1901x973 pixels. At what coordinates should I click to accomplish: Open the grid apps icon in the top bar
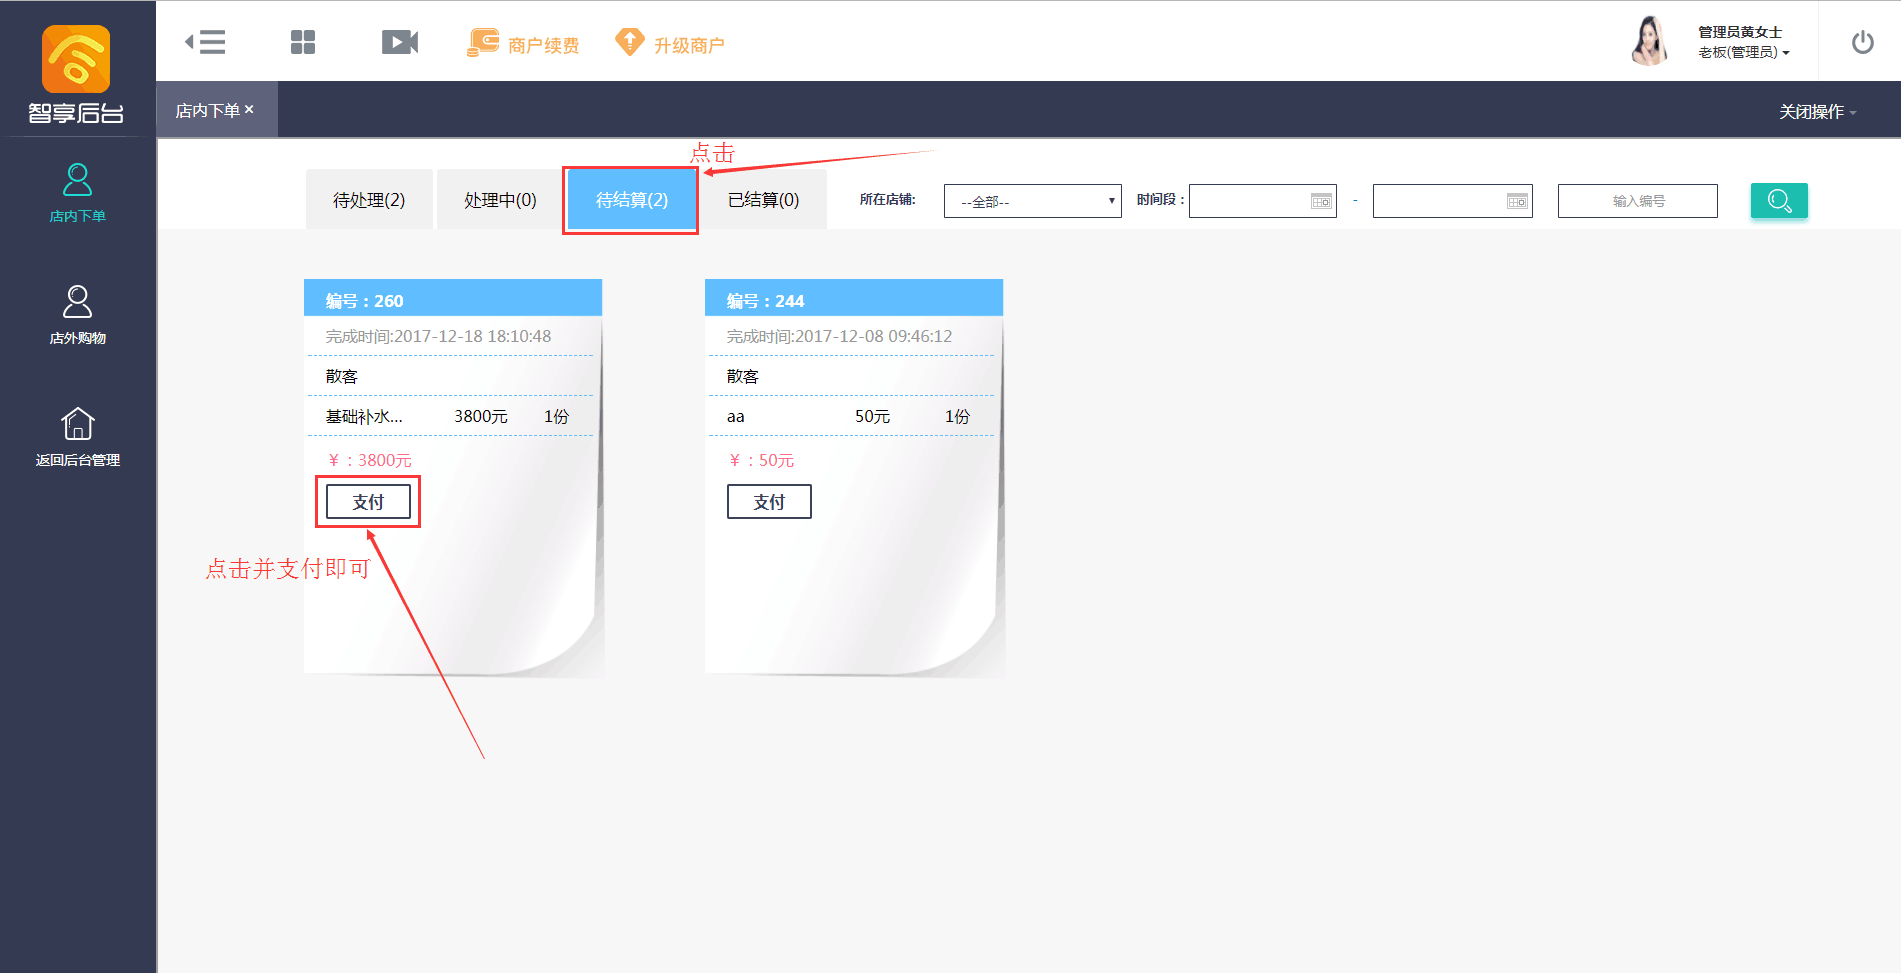303,42
